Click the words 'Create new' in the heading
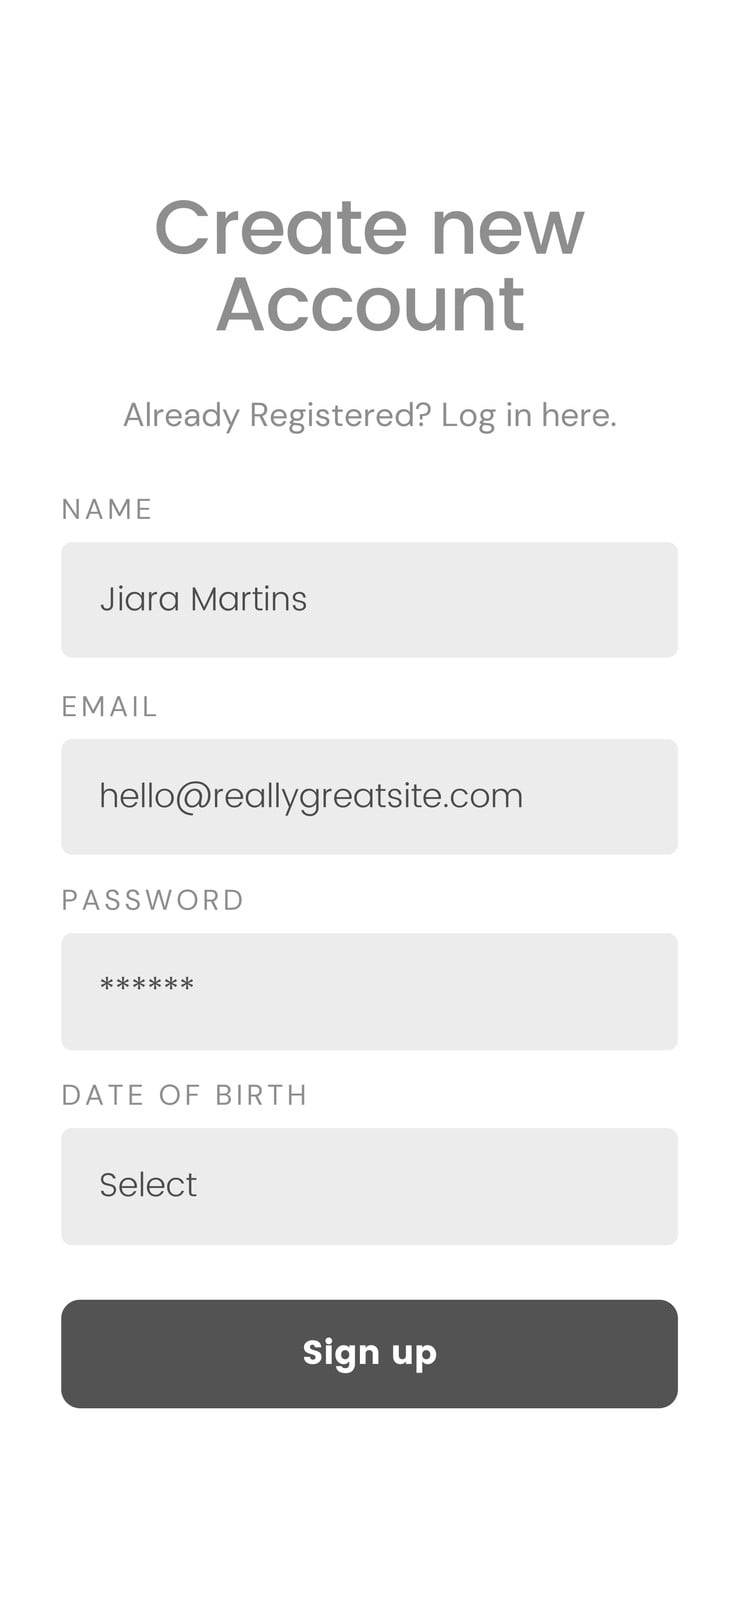Screen dimensions: 739x1600 point(369,228)
